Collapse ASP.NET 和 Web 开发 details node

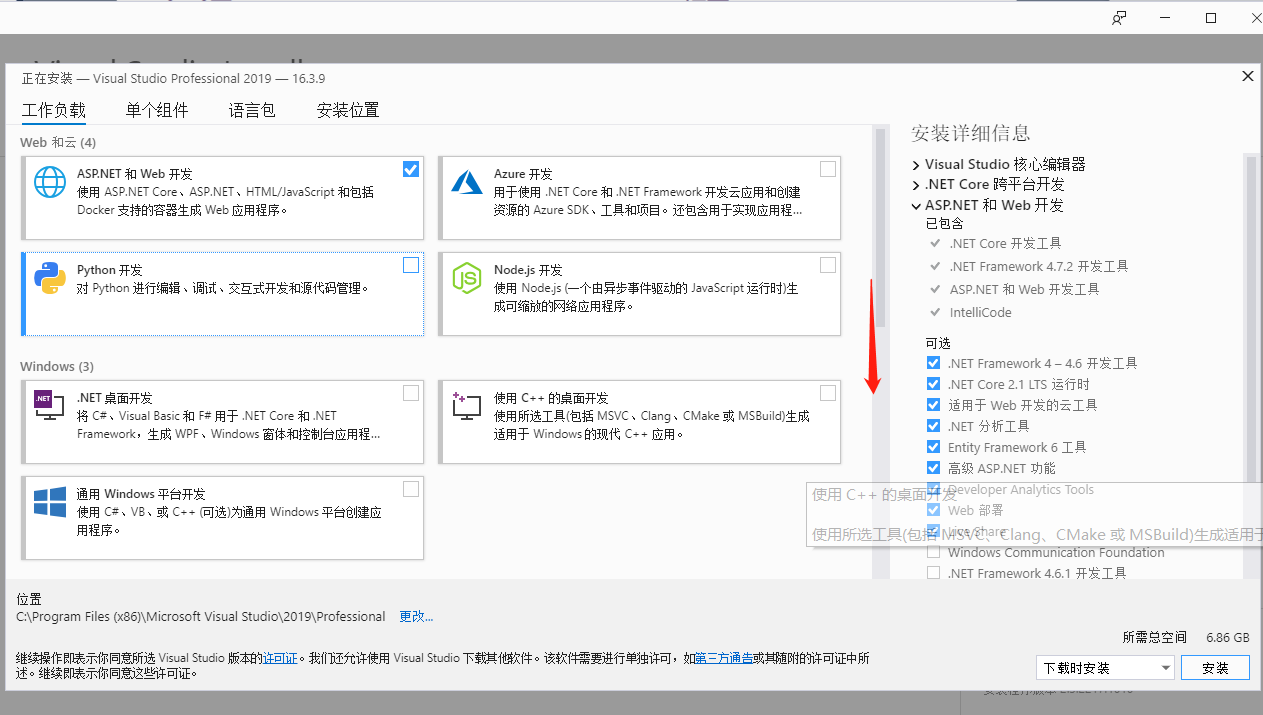(x=916, y=205)
